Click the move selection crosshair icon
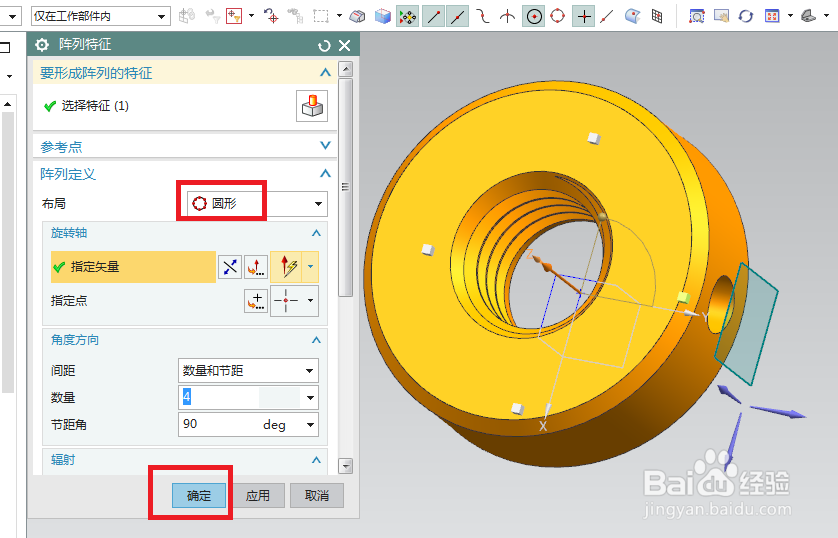Image resolution: width=838 pixels, height=538 pixels. (271, 16)
